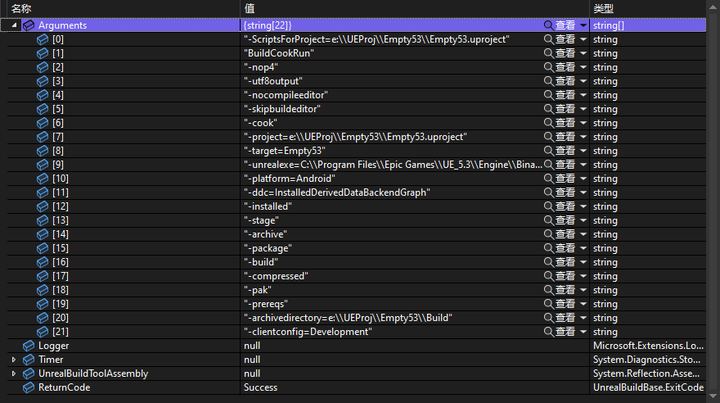720x403 pixels.
Task: Click the 名称 column header
Action: tap(22, 8)
